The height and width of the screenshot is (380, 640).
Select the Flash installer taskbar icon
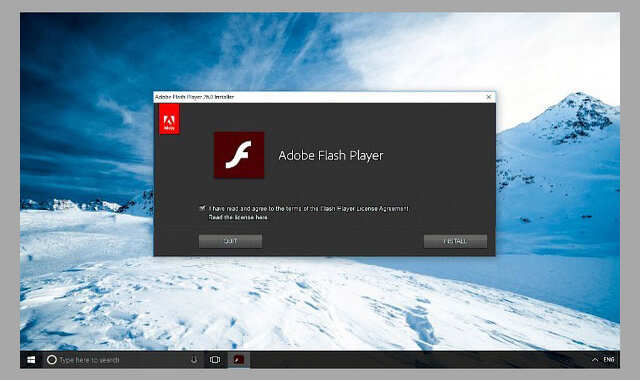238,360
